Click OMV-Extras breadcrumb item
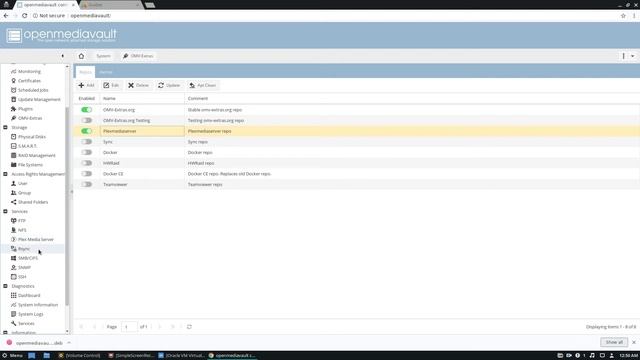This screenshot has height=360, width=640. coord(138,56)
